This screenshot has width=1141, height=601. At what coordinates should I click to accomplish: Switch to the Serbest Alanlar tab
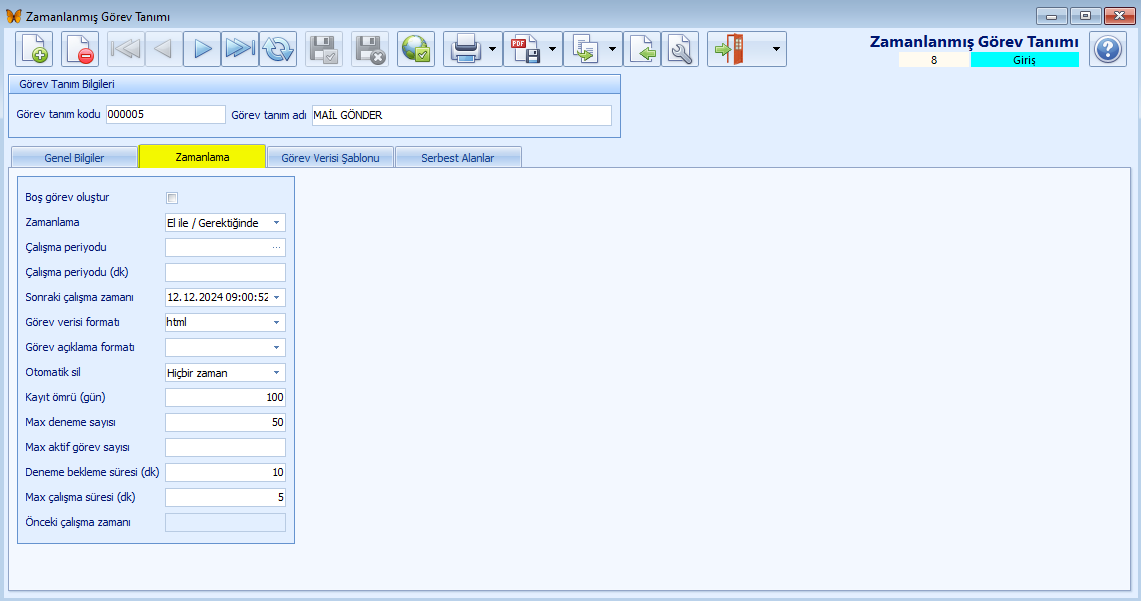click(458, 158)
